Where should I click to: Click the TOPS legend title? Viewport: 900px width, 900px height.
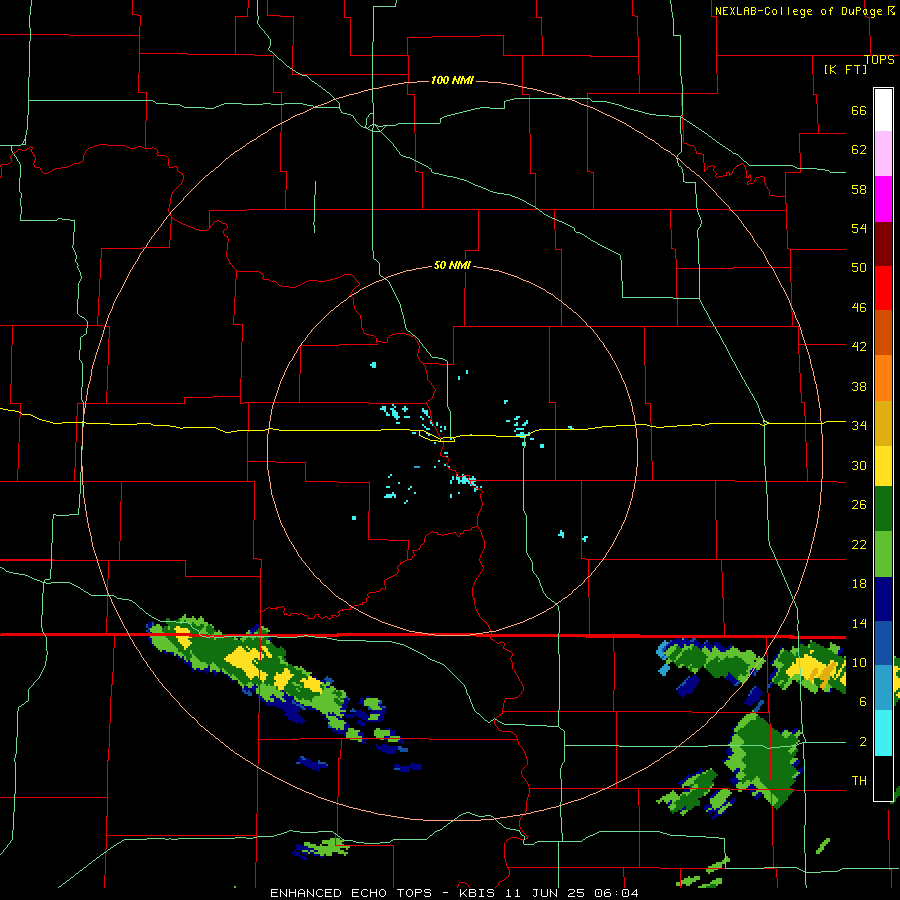[879, 60]
